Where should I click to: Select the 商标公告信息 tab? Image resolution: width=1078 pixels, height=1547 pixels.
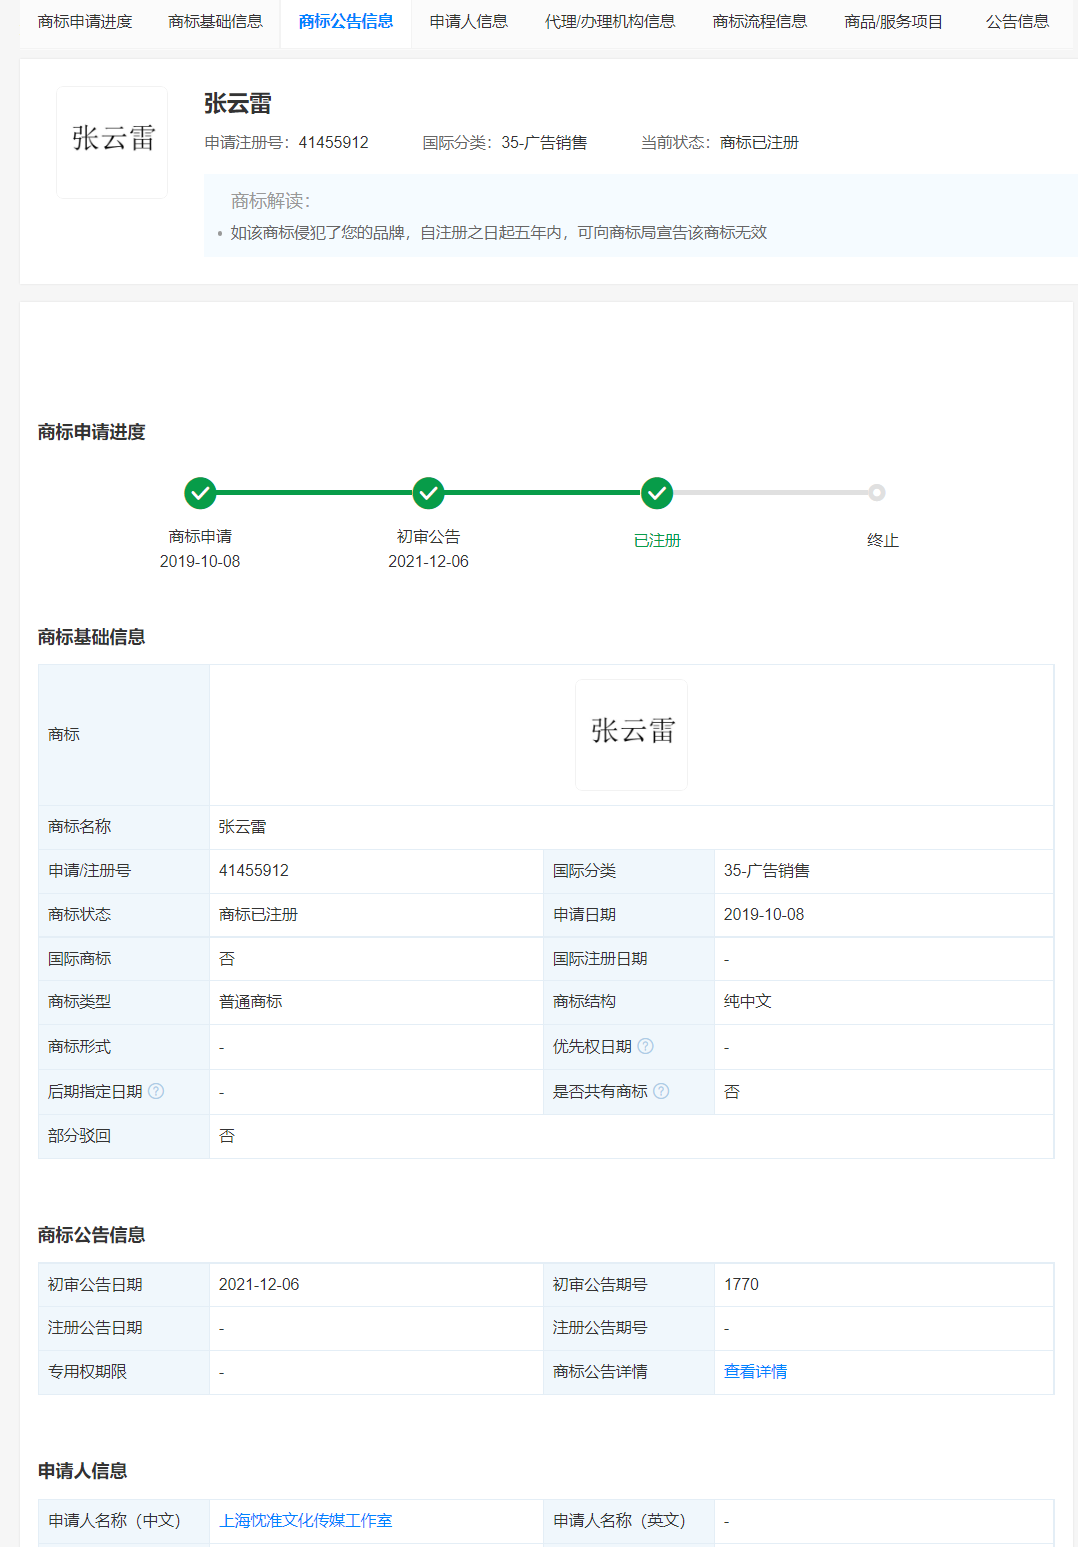tap(346, 22)
